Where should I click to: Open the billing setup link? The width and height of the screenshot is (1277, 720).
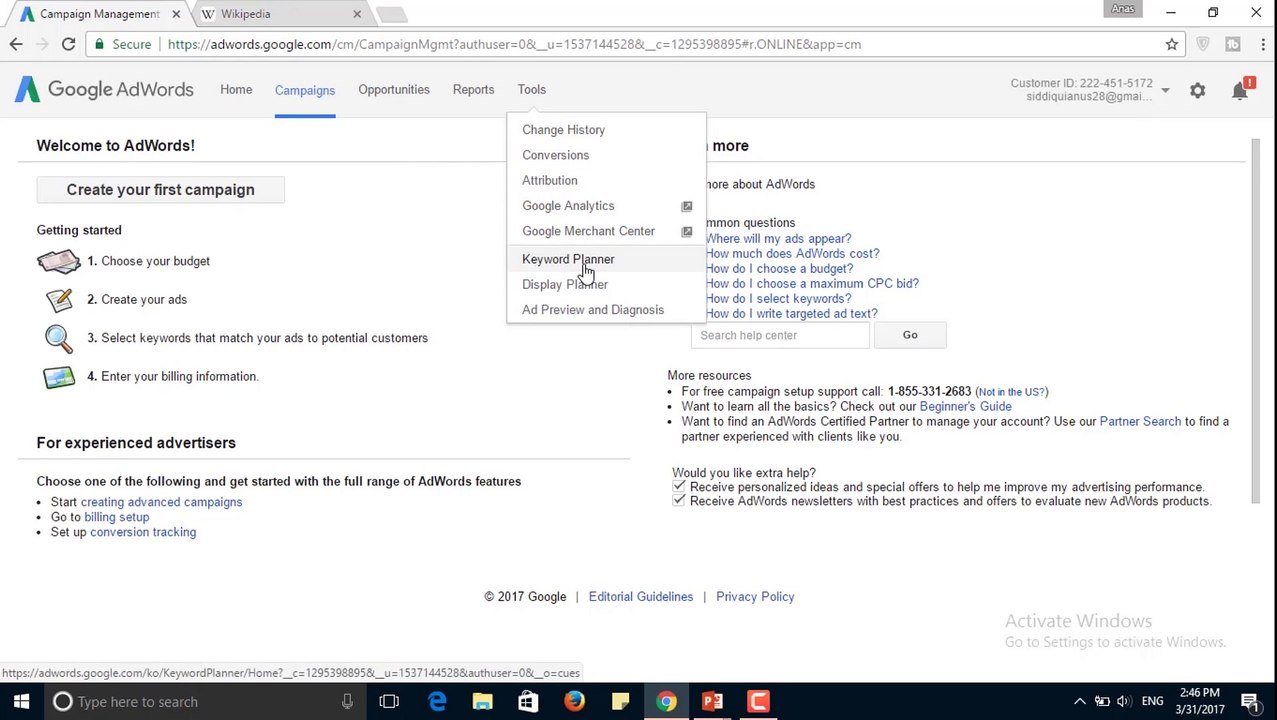coord(116,517)
